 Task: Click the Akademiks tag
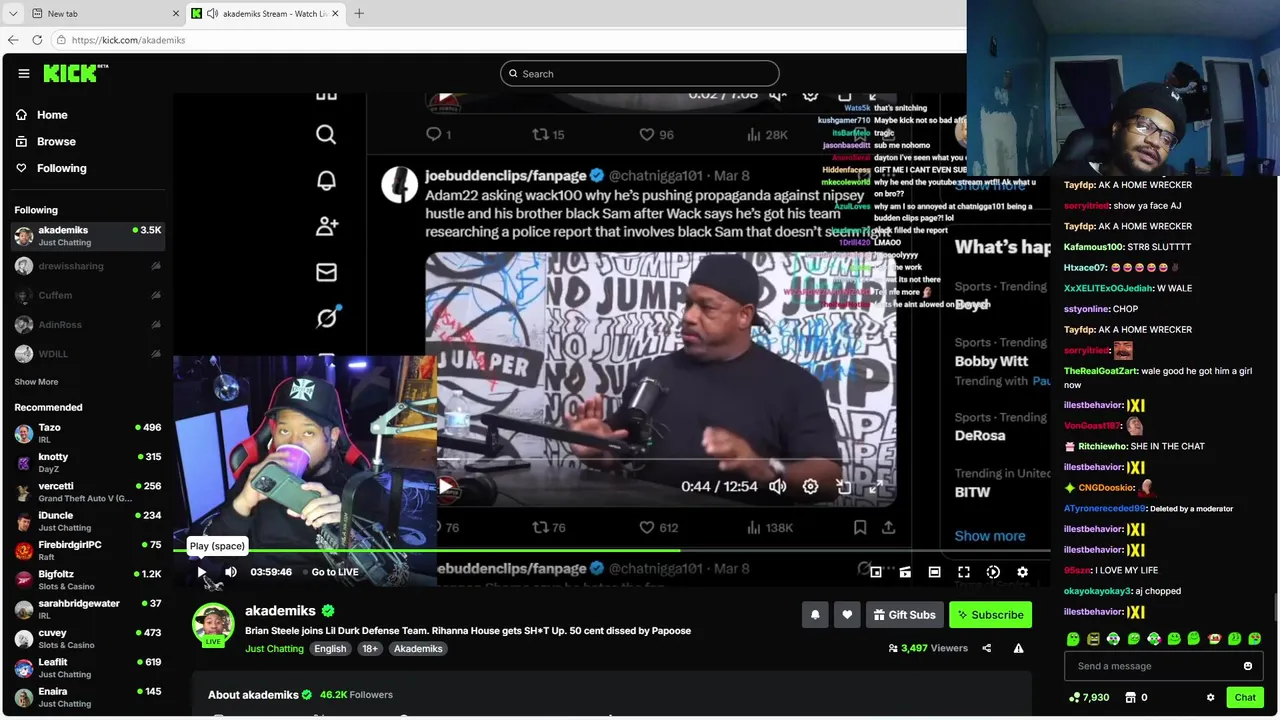(x=418, y=649)
